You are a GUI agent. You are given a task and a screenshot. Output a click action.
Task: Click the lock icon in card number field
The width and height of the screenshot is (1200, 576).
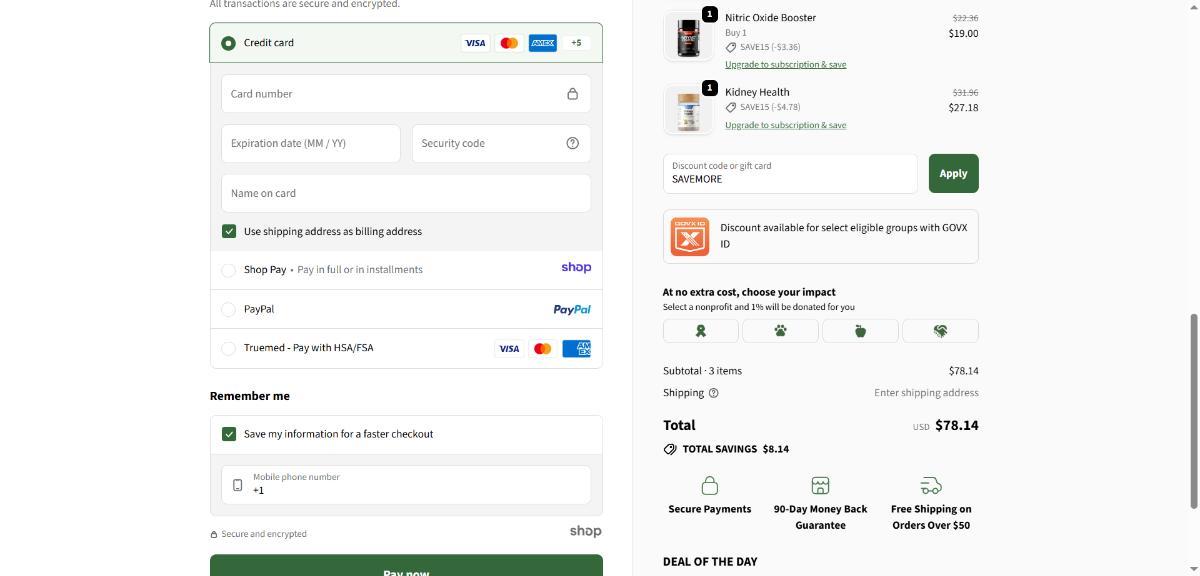point(572,94)
